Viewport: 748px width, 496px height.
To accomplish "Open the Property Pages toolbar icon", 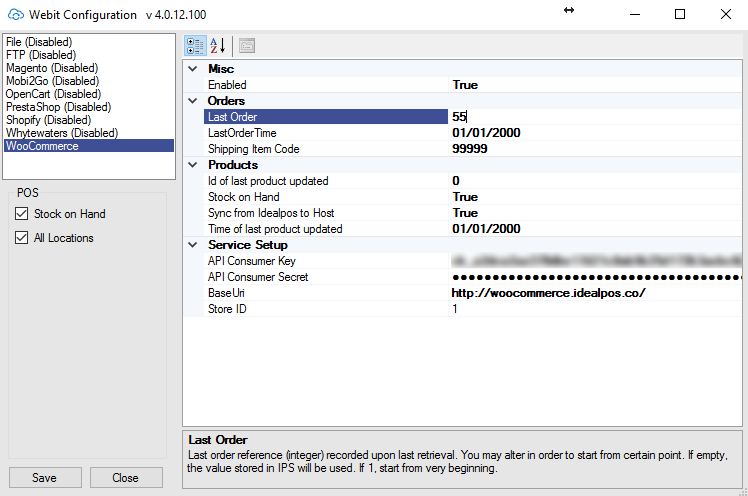I will [247, 46].
